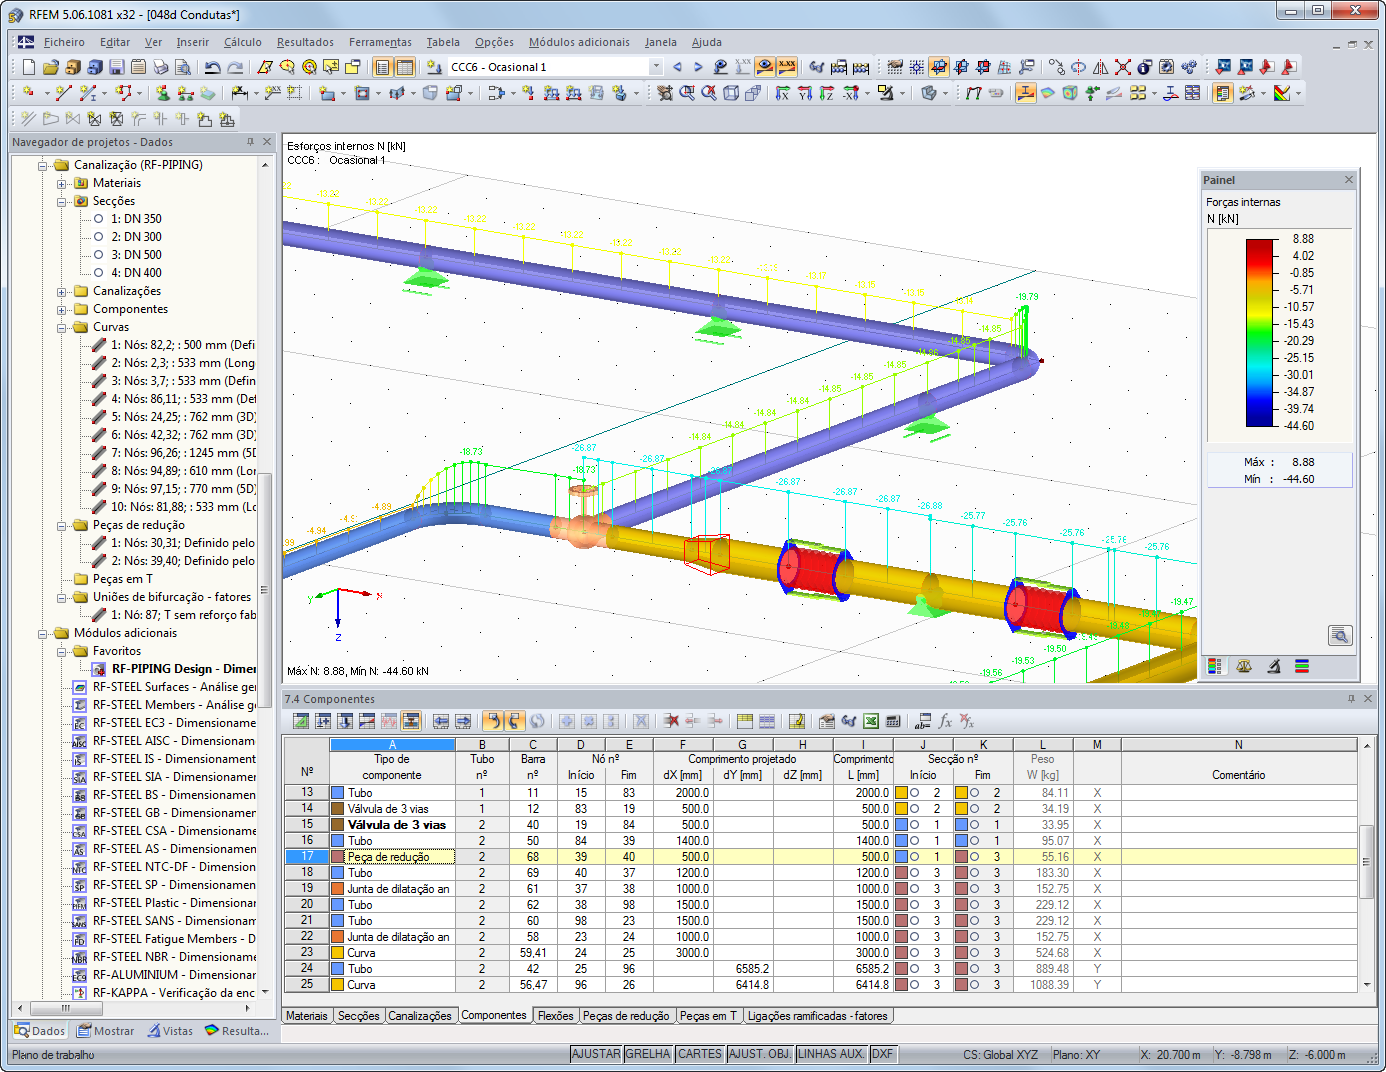Click the red X delete node icon
The image size is (1386, 1072).
pos(1123,67)
